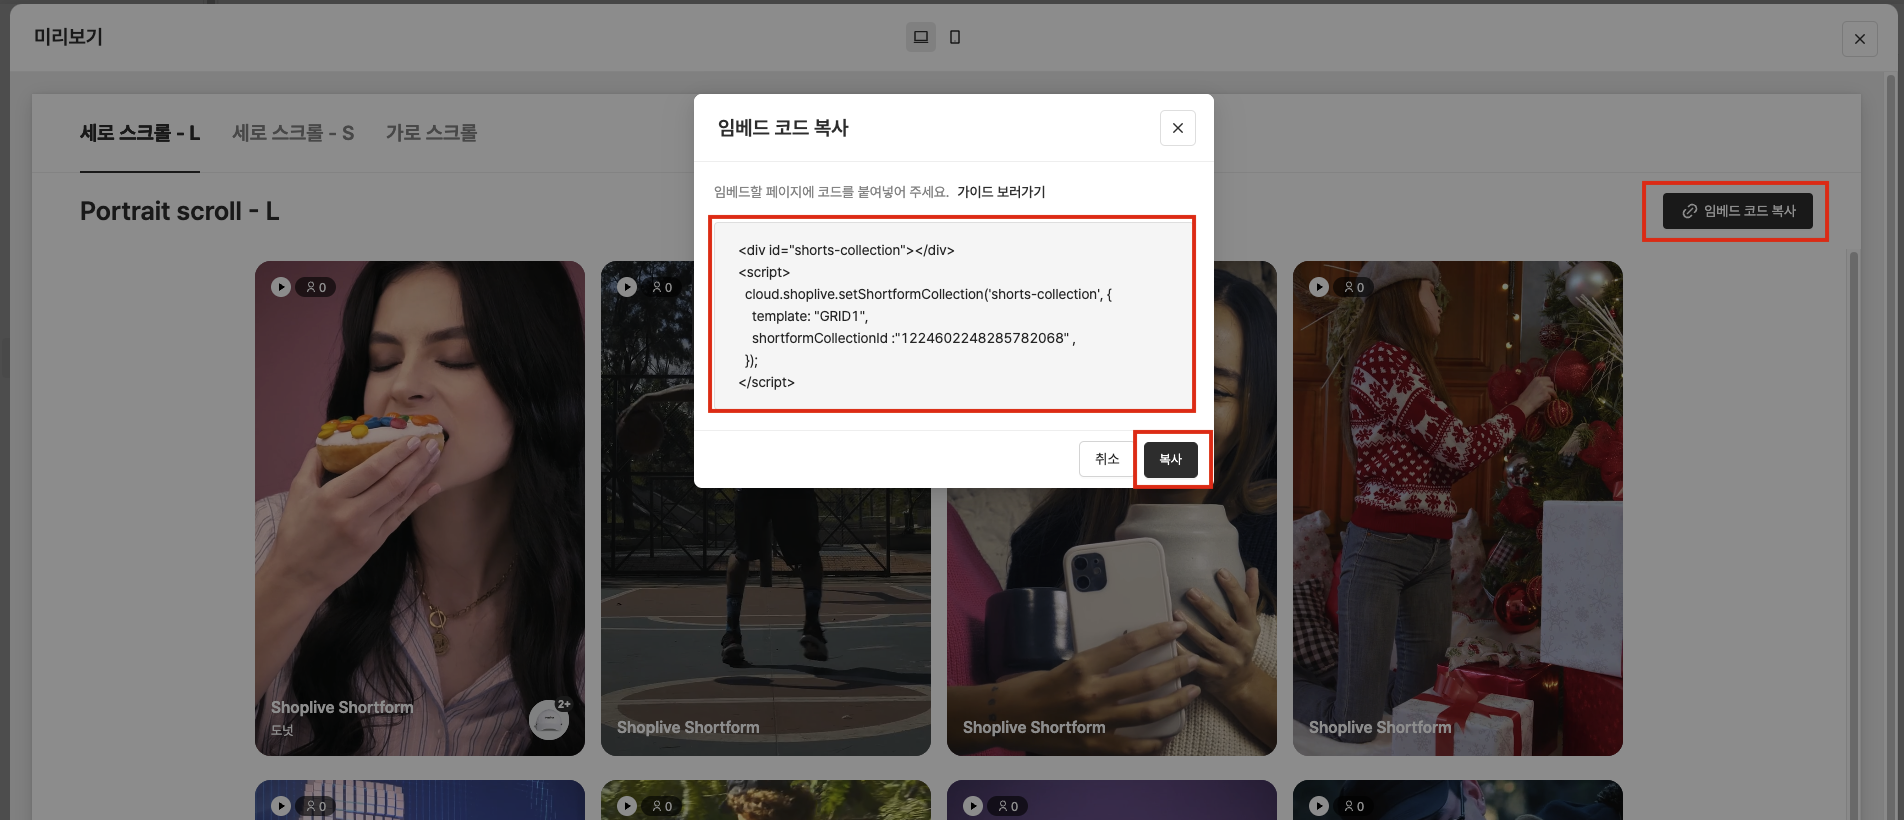The width and height of the screenshot is (1904, 820).
Task: Switch preview to desktop view icon
Action: 921,37
